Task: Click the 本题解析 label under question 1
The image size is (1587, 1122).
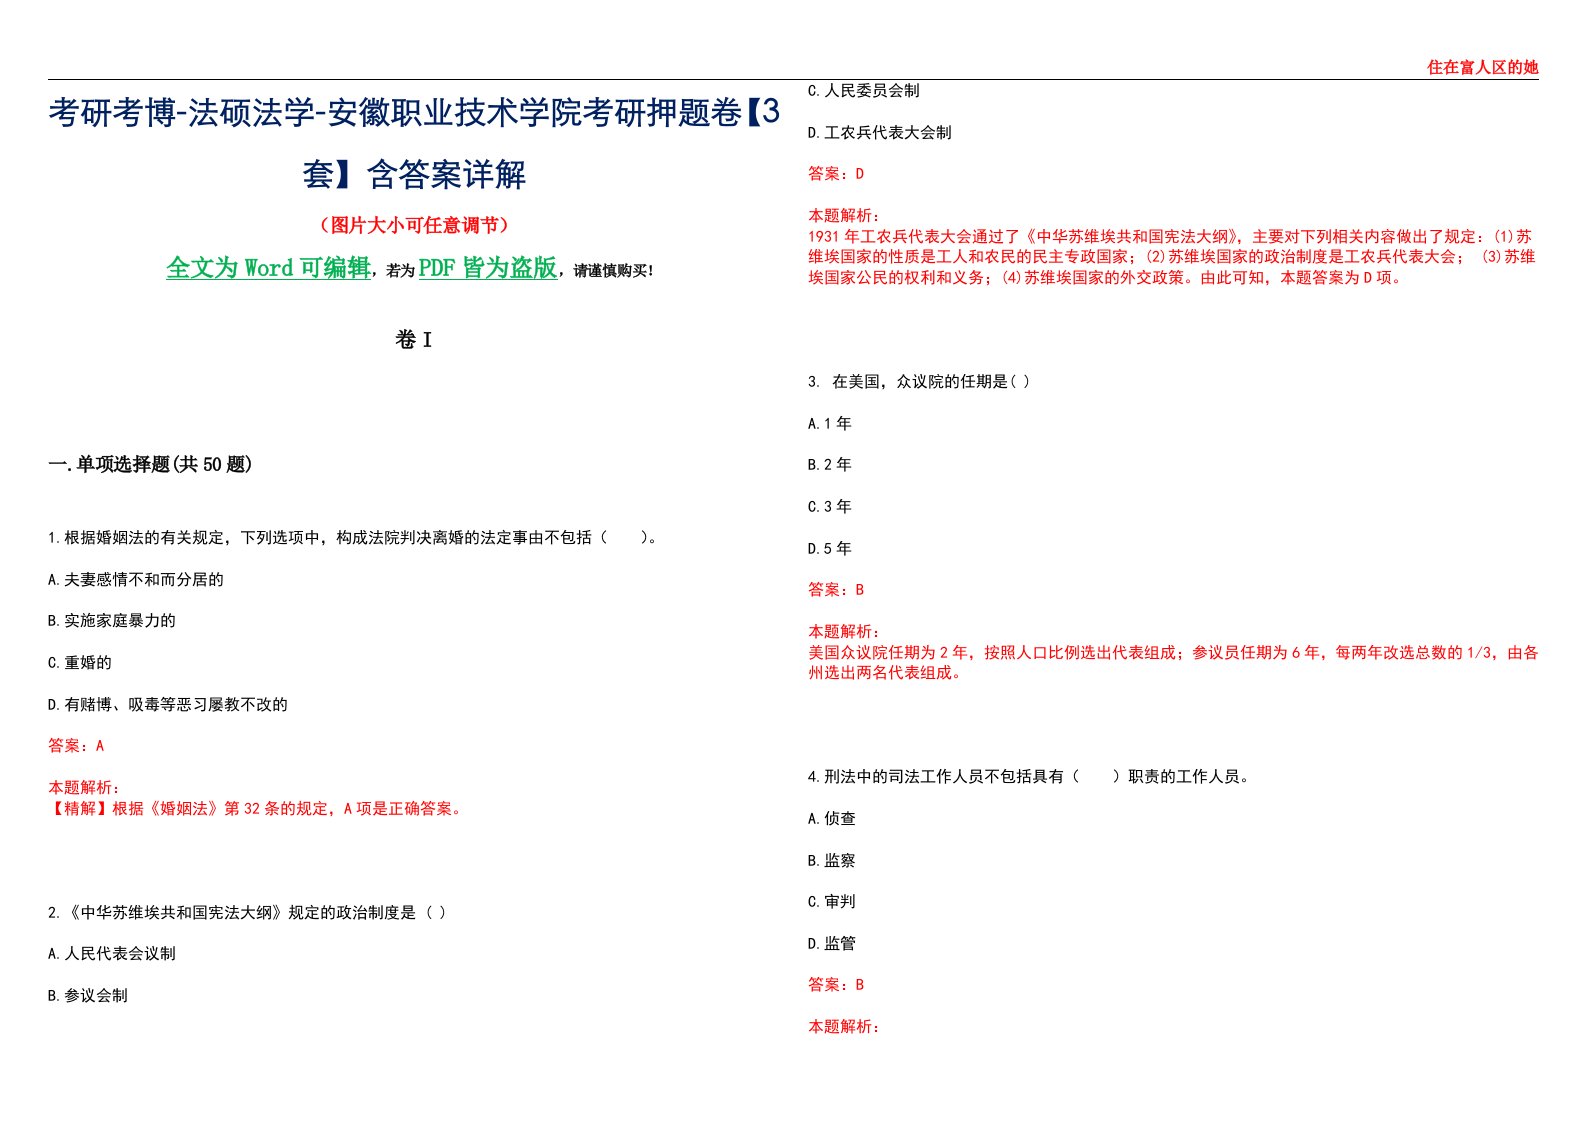Action: point(84,788)
